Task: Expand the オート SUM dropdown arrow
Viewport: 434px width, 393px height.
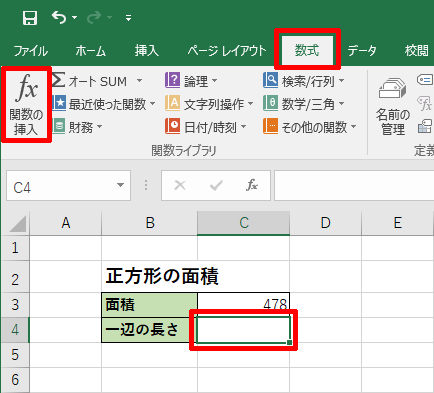Action: point(139,81)
